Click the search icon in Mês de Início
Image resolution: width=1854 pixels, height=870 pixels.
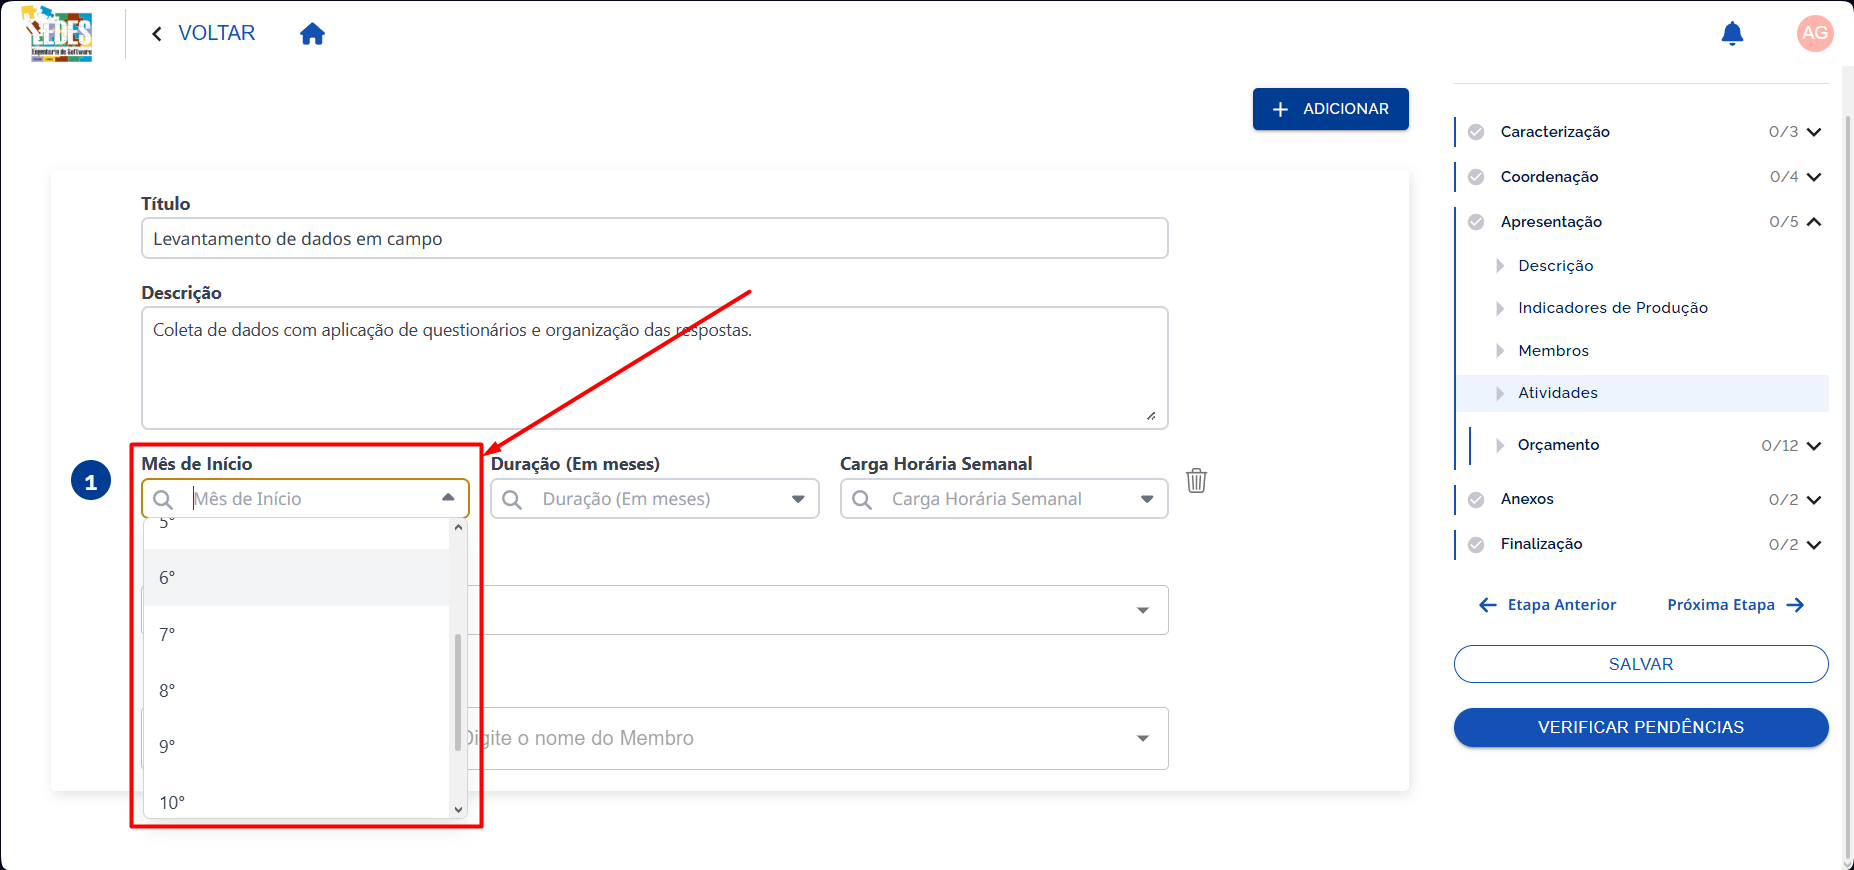pos(163,499)
